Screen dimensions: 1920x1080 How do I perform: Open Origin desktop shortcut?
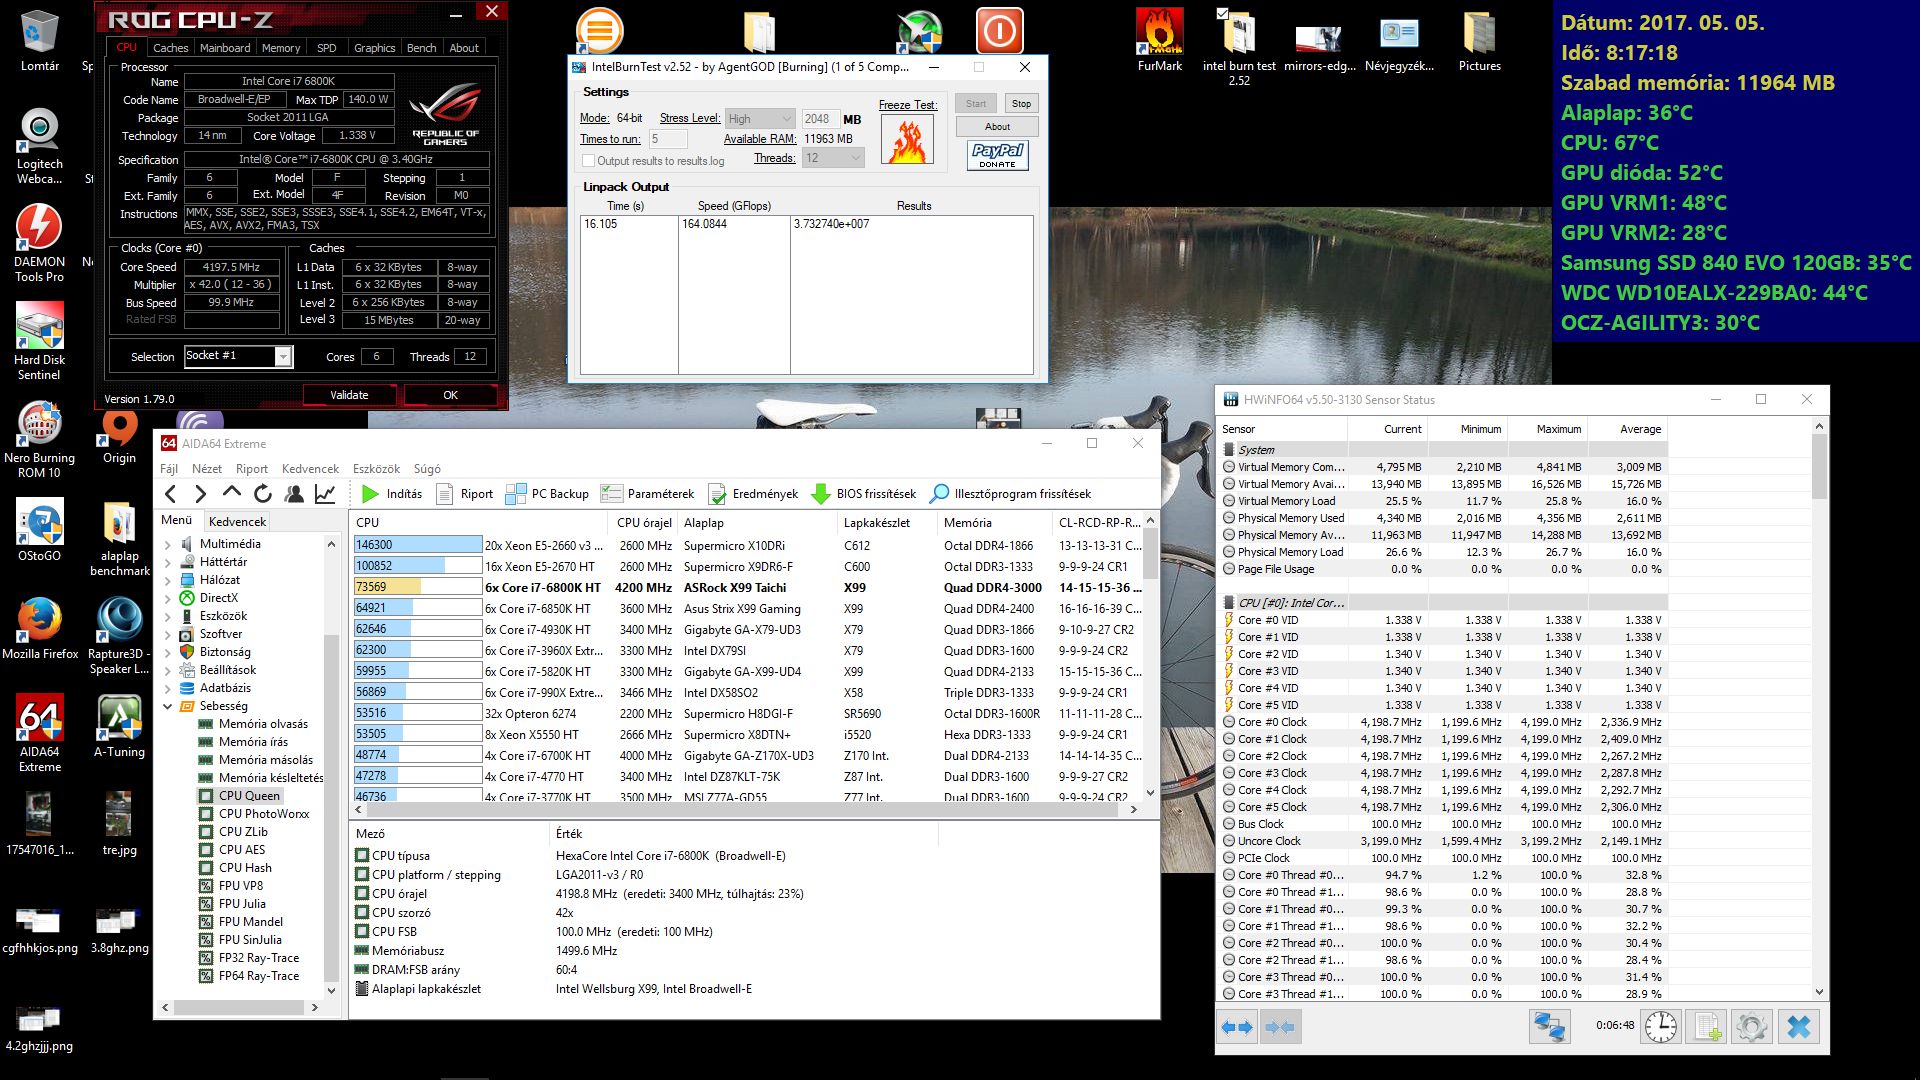pyautogui.click(x=119, y=437)
